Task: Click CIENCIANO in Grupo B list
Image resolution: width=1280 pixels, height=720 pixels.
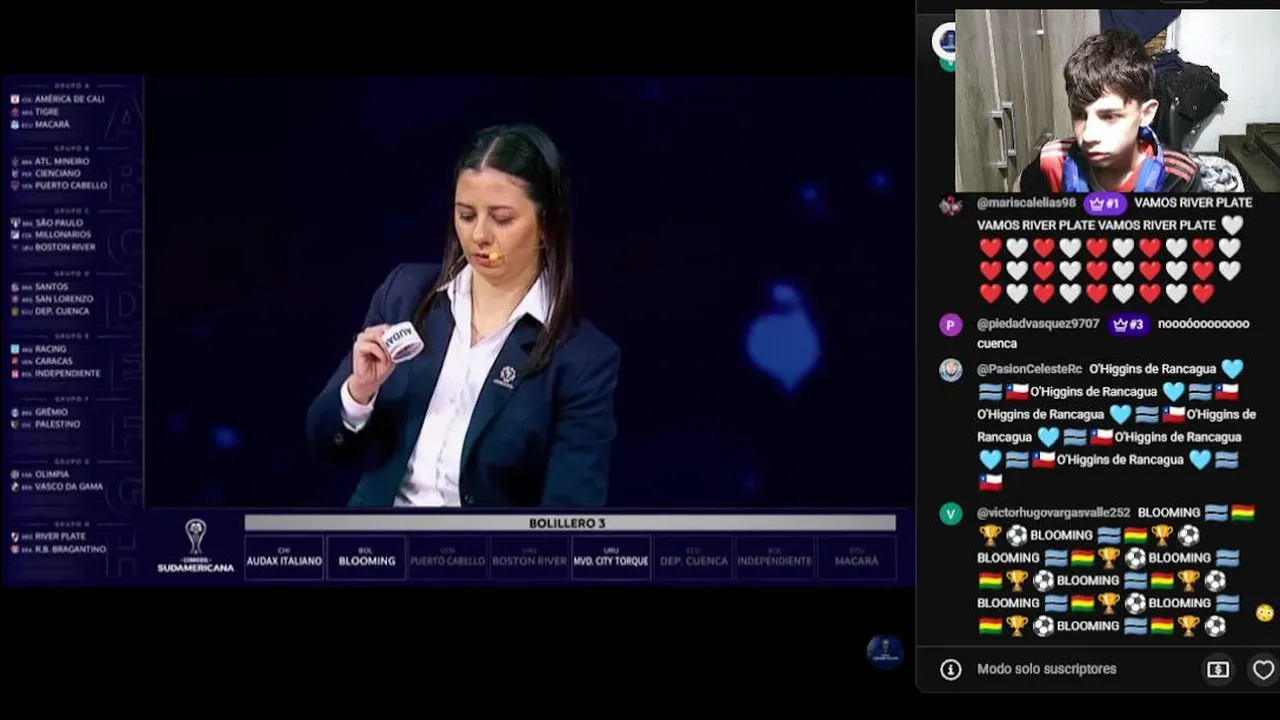Action: tap(57, 173)
